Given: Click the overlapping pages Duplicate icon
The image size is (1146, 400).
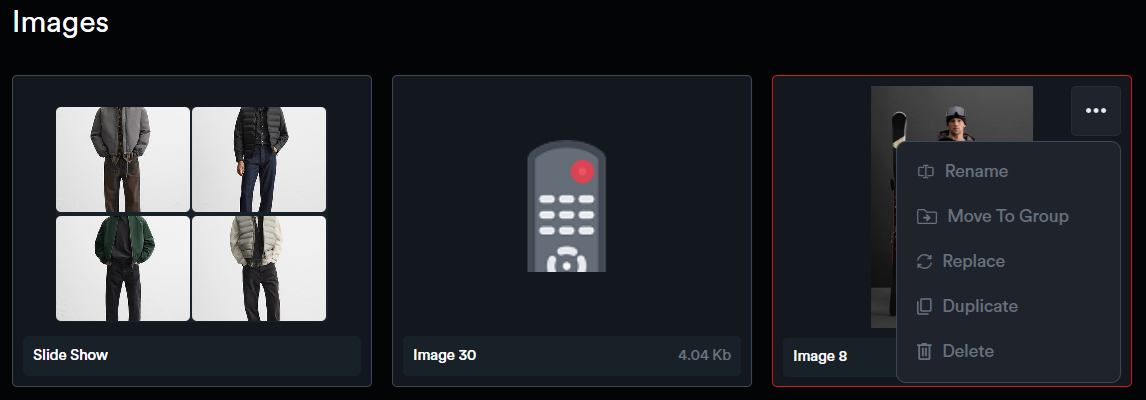Looking at the screenshot, I should pyautogui.click(x=925, y=306).
